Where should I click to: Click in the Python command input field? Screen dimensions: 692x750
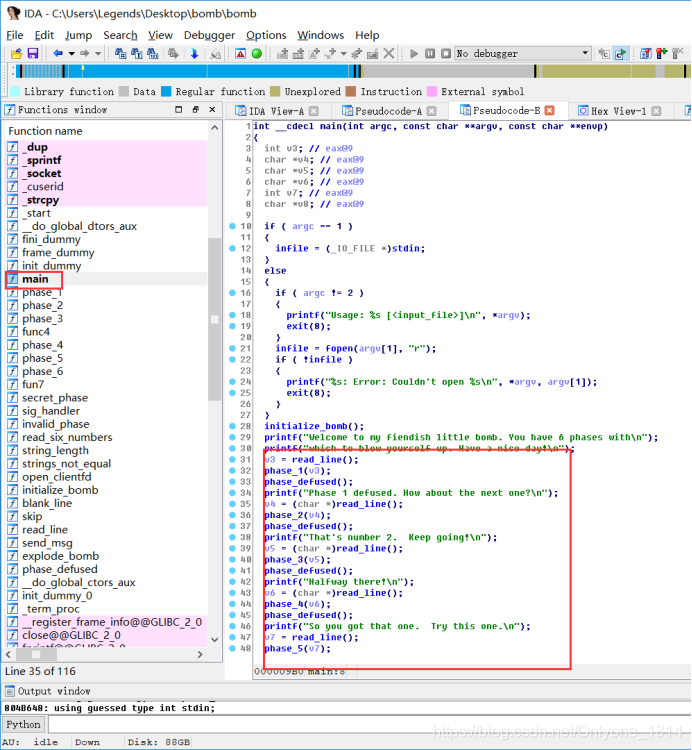click(368, 724)
